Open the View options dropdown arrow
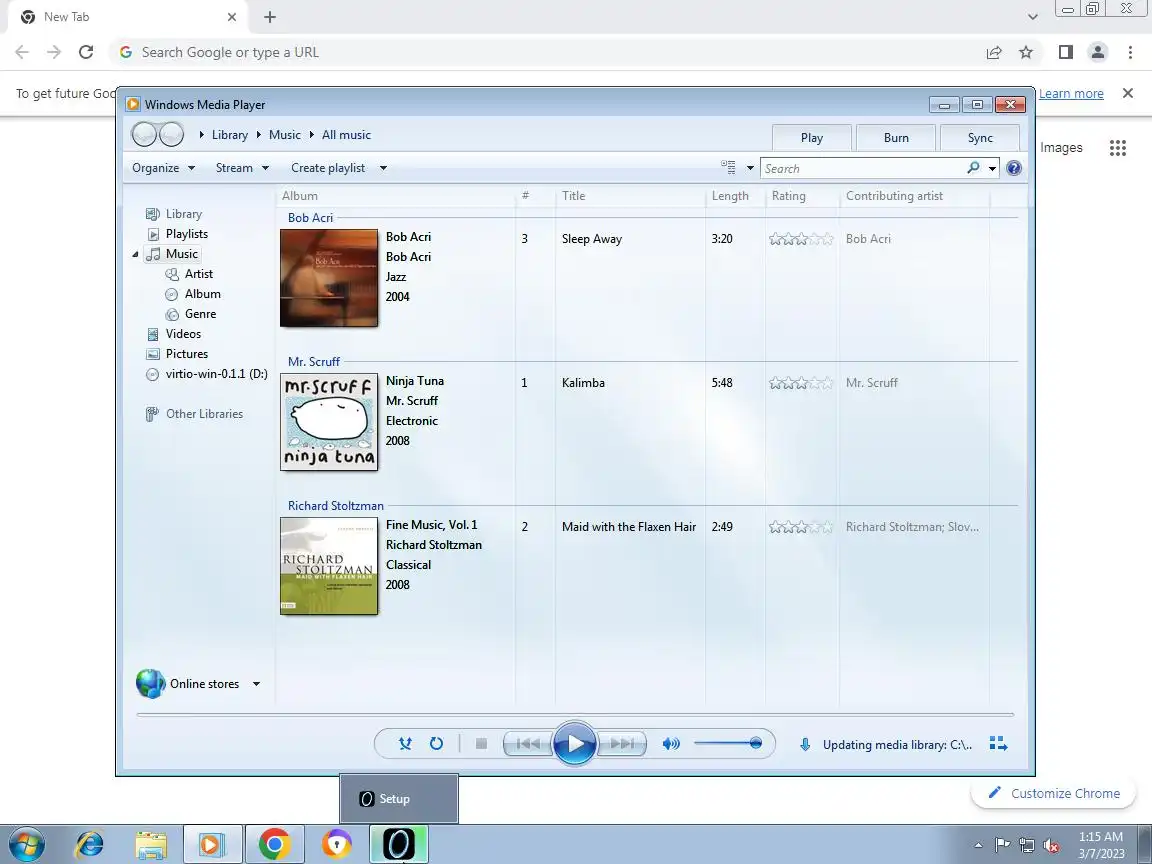The width and height of the screenshot is (1152, 864). coord(750,168)
